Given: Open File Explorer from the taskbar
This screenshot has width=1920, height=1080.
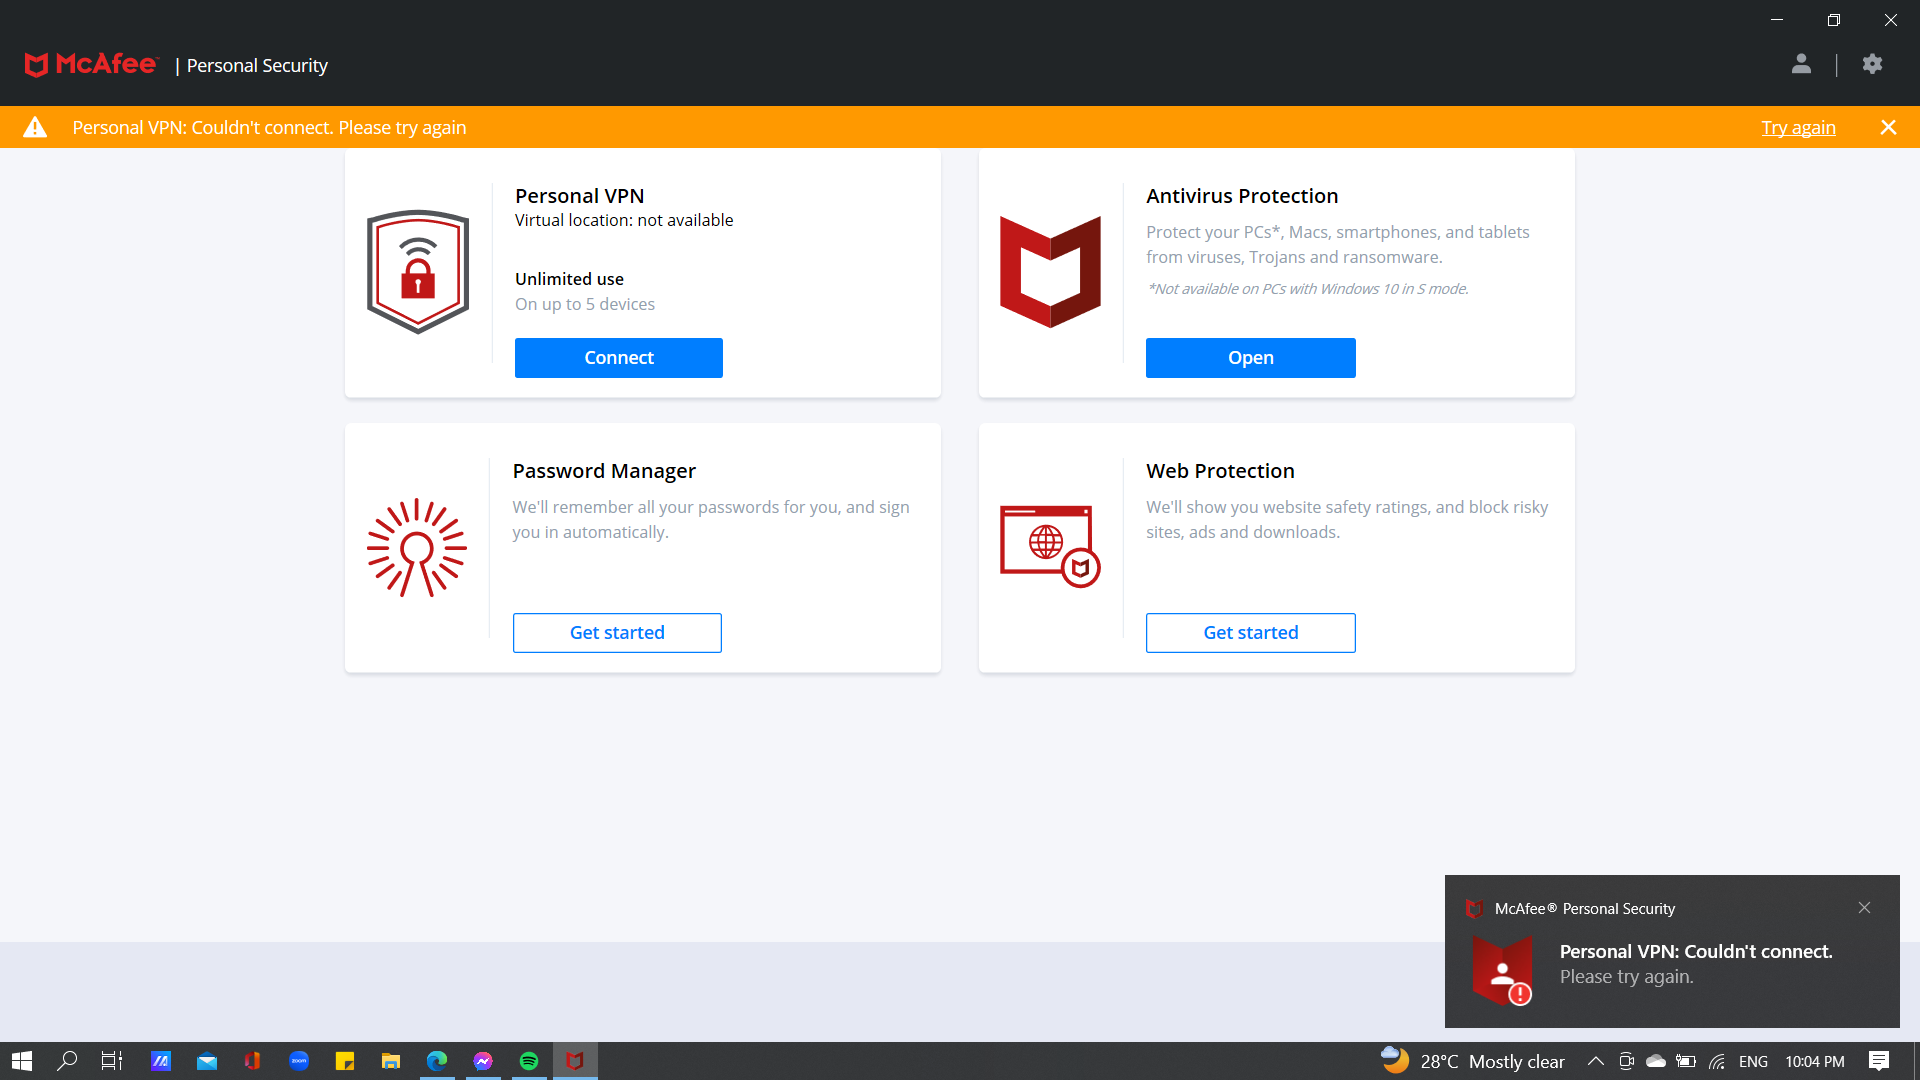Looking at the screenshot, I should (391, 1061).
